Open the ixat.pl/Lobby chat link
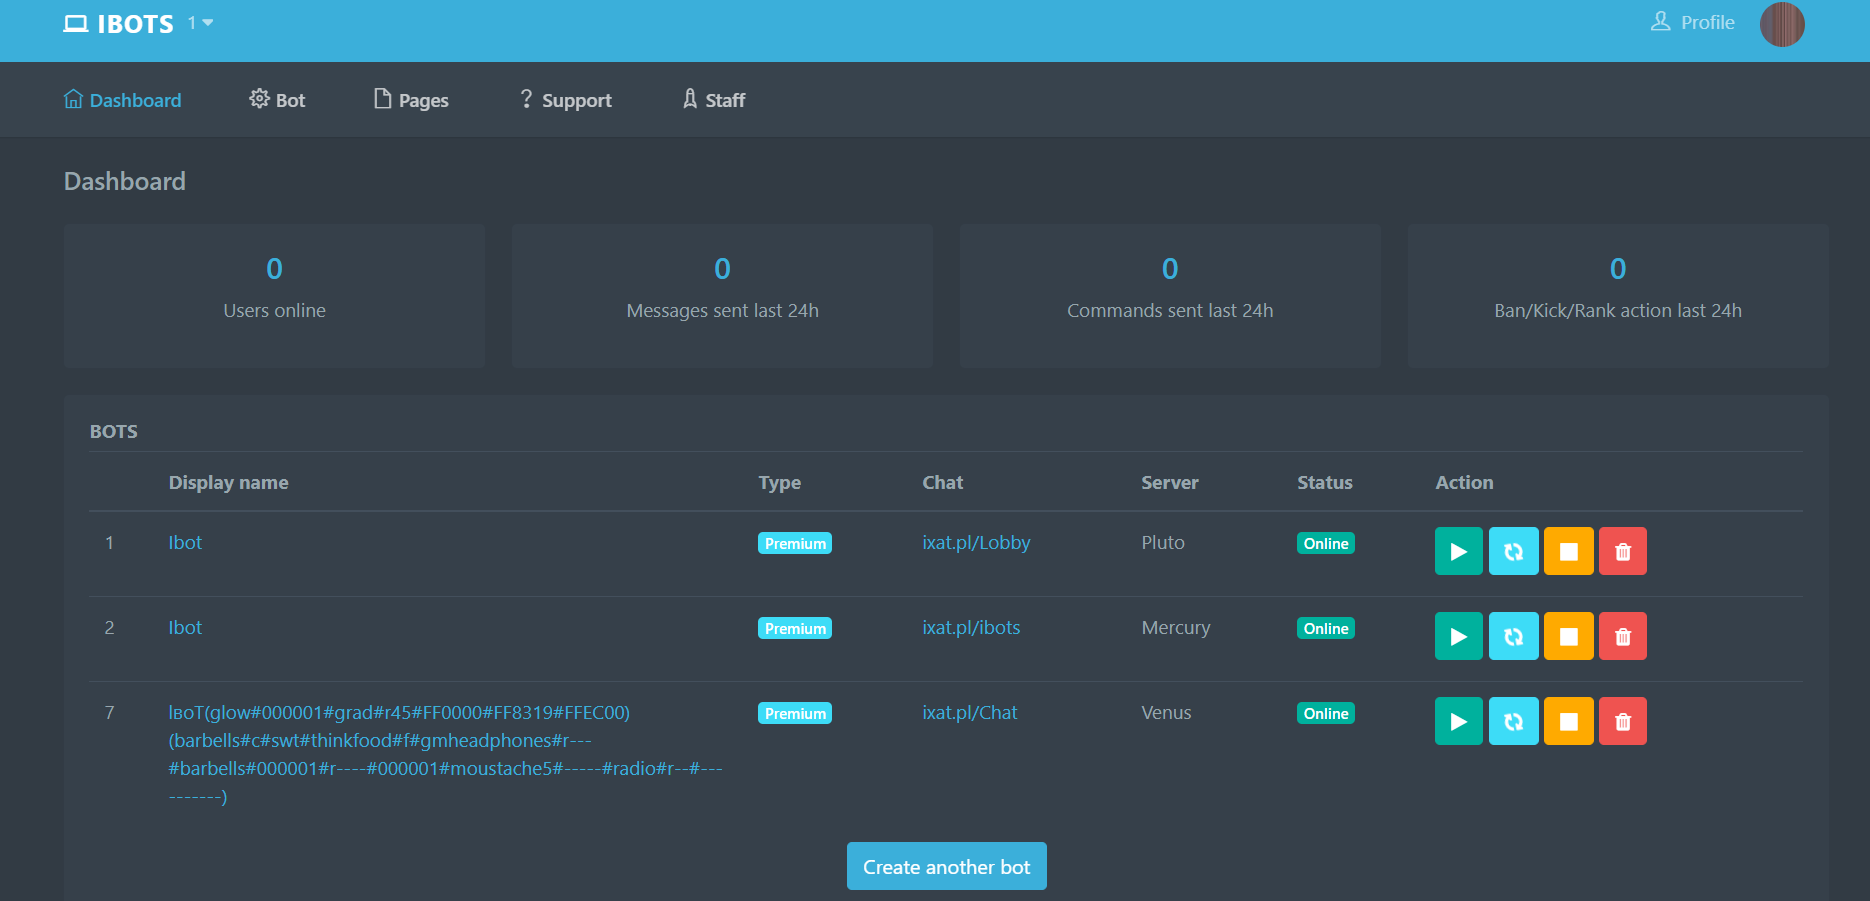 pos(976,542)
